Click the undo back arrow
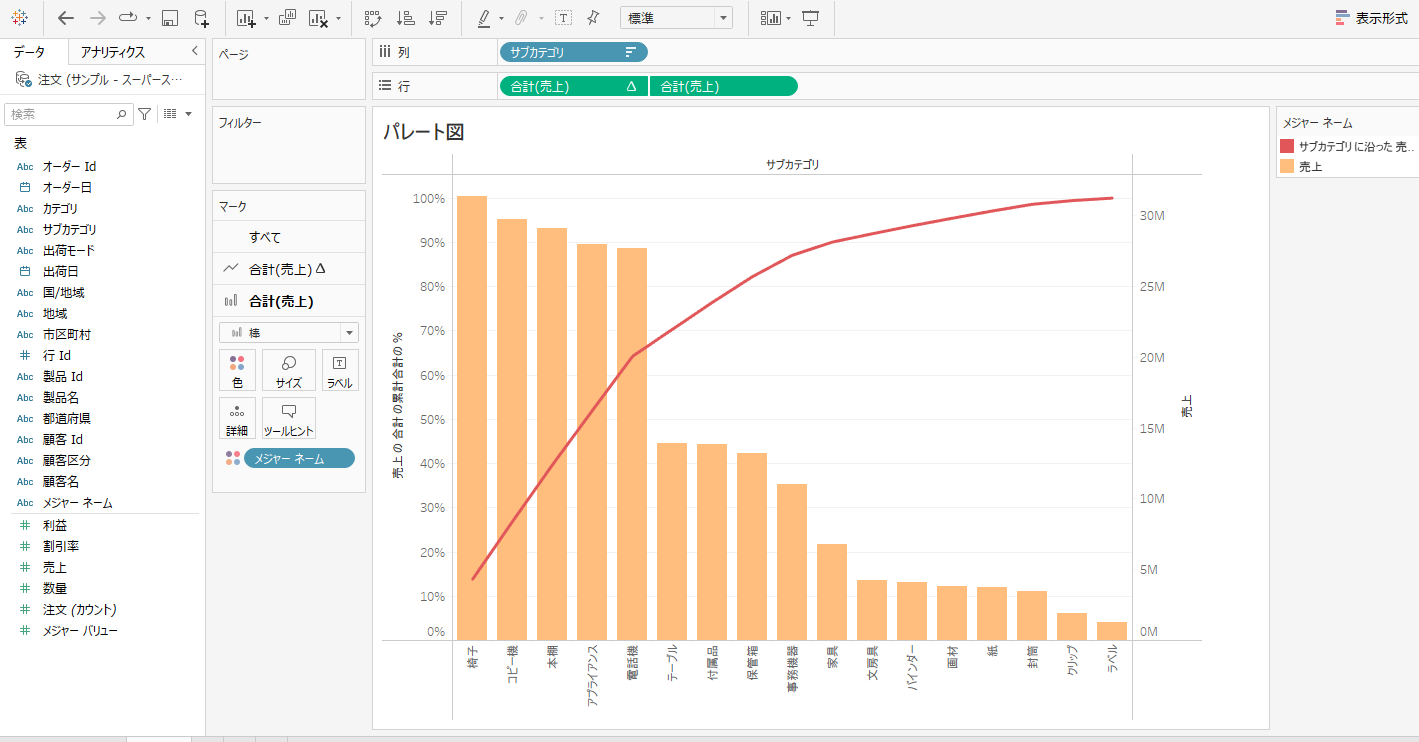 click(x=66, y=18)
